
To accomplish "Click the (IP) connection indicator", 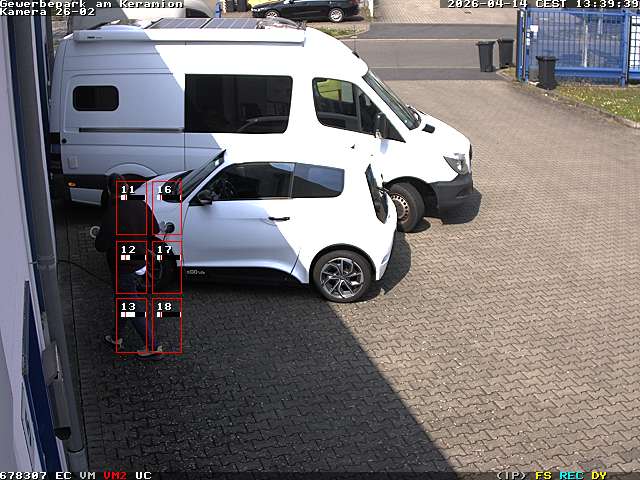I will (511, 475).
